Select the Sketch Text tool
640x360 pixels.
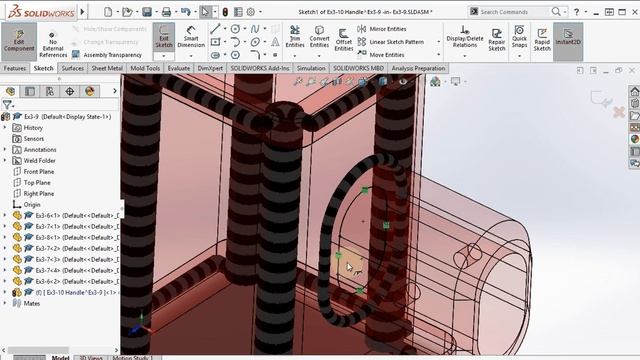[275, 42]
